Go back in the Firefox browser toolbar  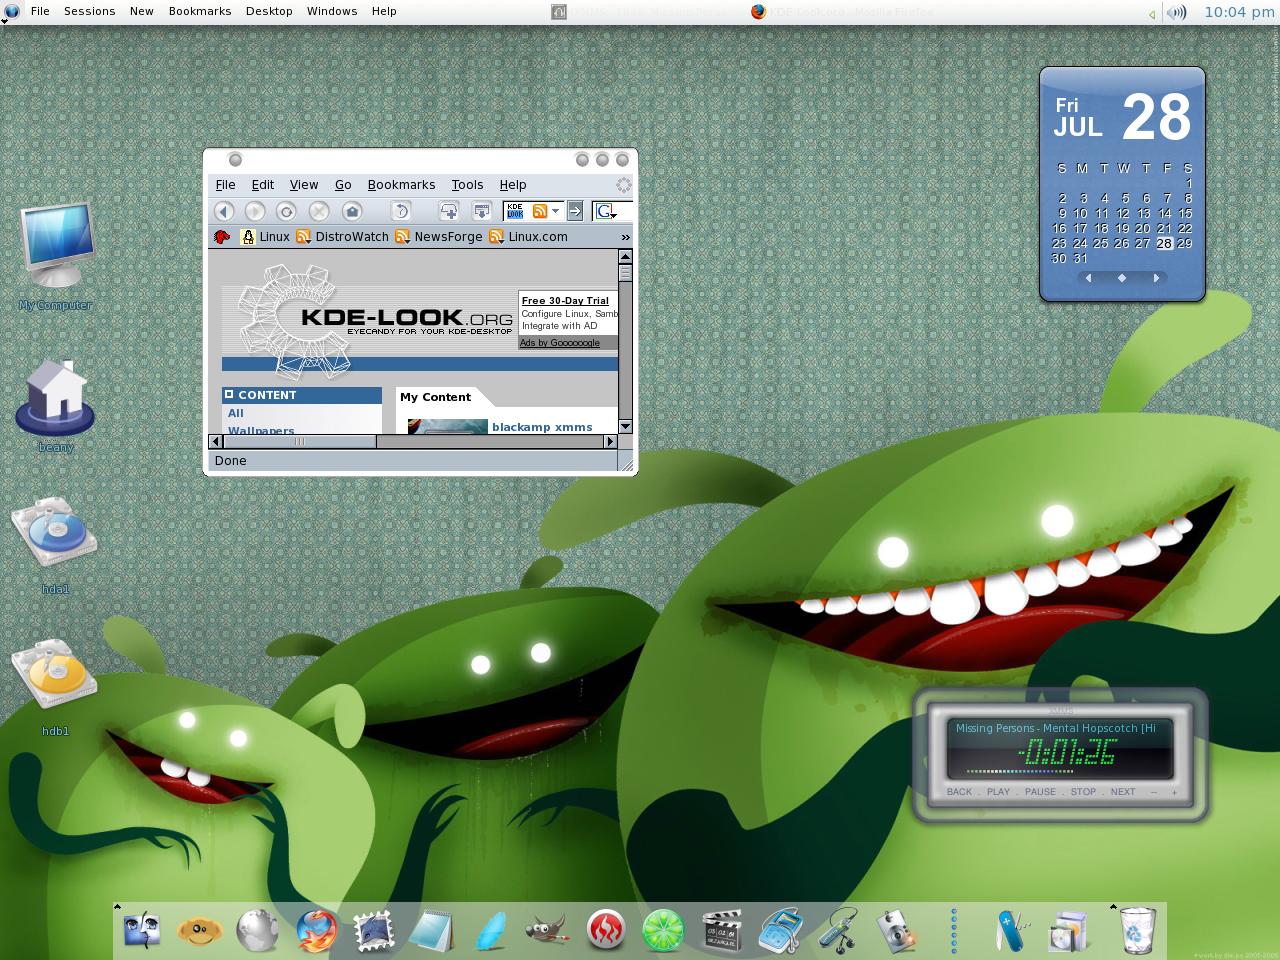pos(224,211)
